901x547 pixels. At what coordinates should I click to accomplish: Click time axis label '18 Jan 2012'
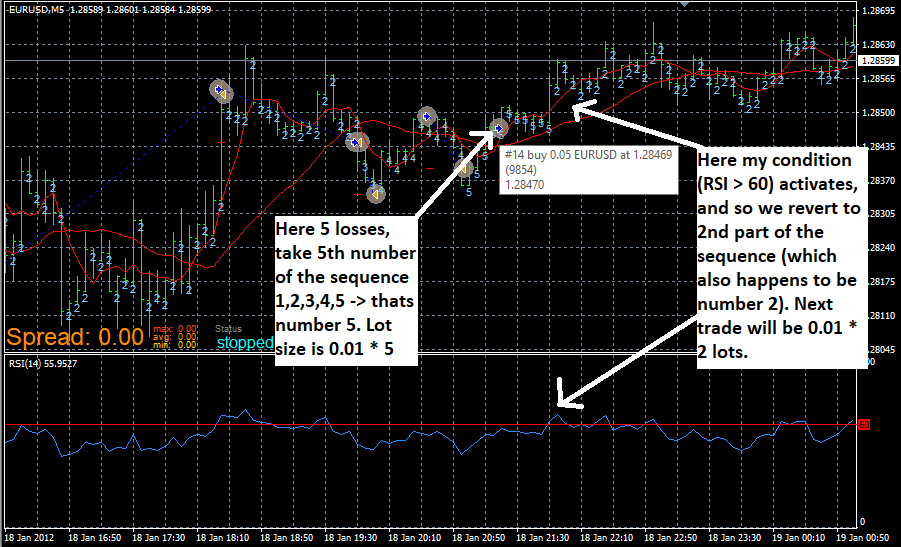click(x=29, y=538)
